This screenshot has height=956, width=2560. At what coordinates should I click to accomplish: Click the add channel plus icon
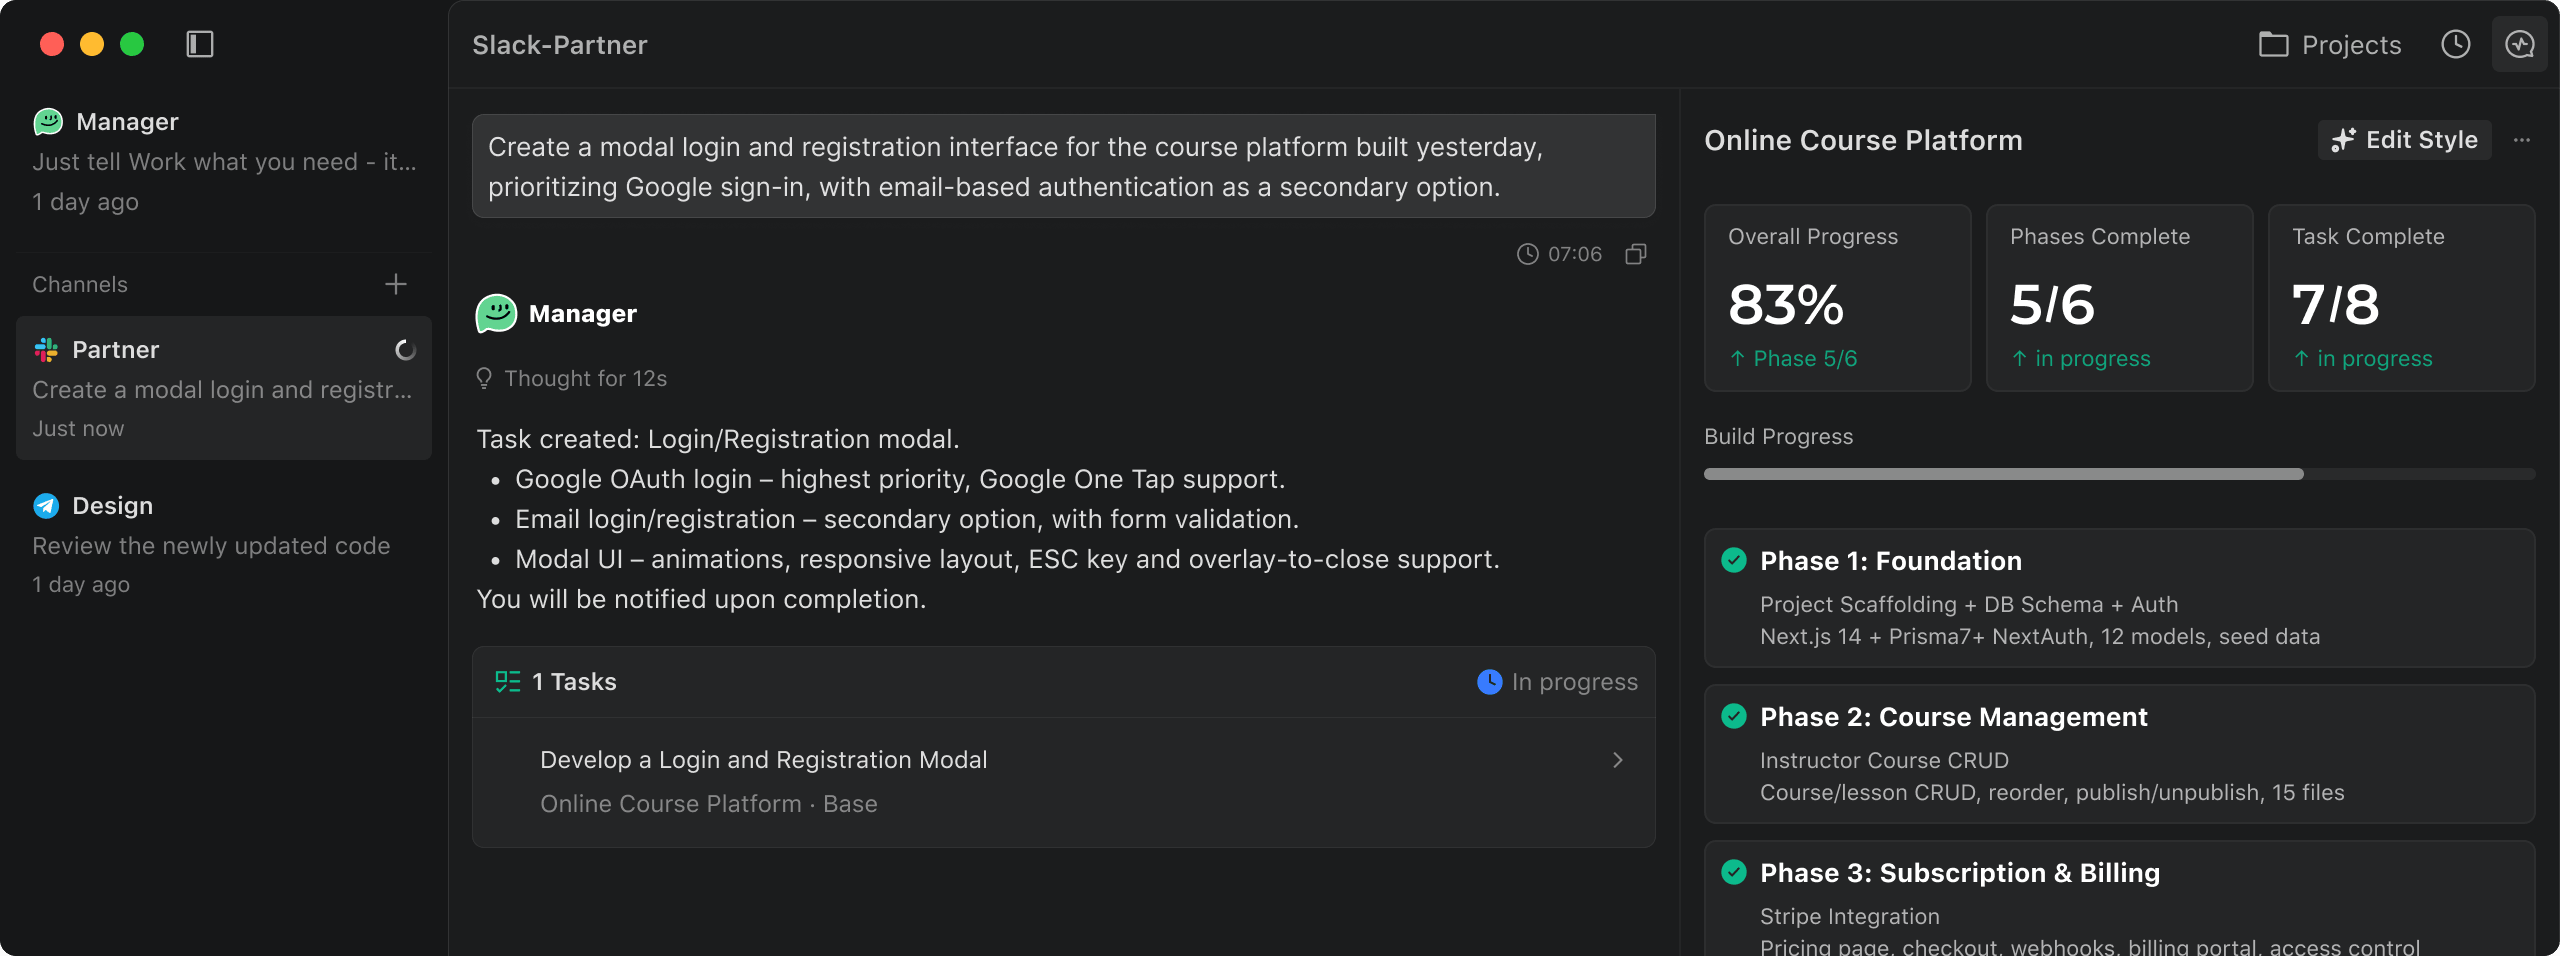click(396, 284)
